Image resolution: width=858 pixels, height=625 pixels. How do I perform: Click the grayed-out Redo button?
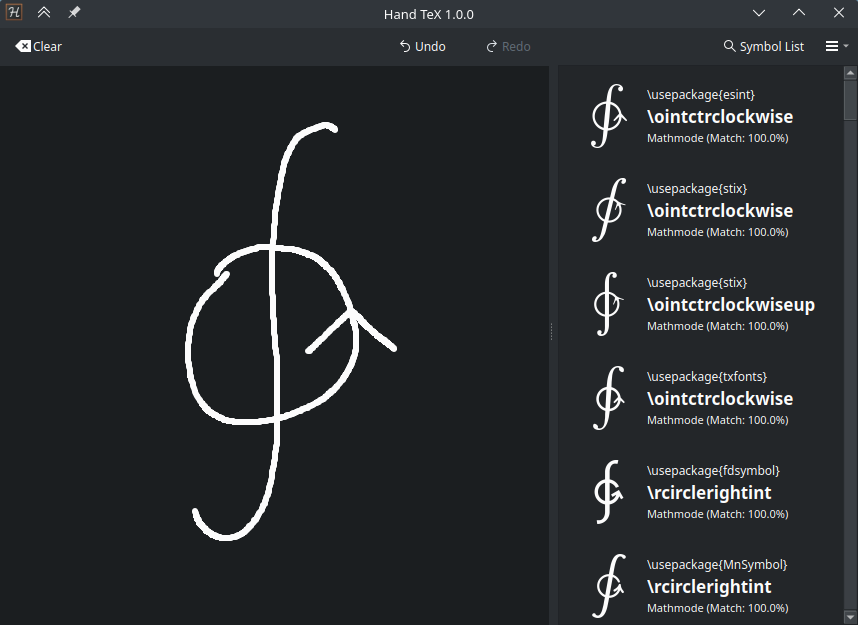[x=508, y=47]
